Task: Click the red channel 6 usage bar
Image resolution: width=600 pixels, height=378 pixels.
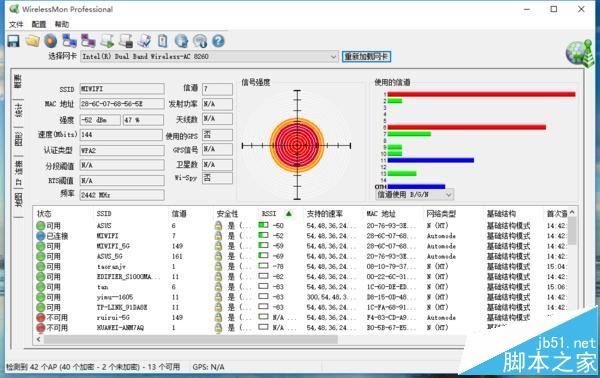Action: (467, 127)
